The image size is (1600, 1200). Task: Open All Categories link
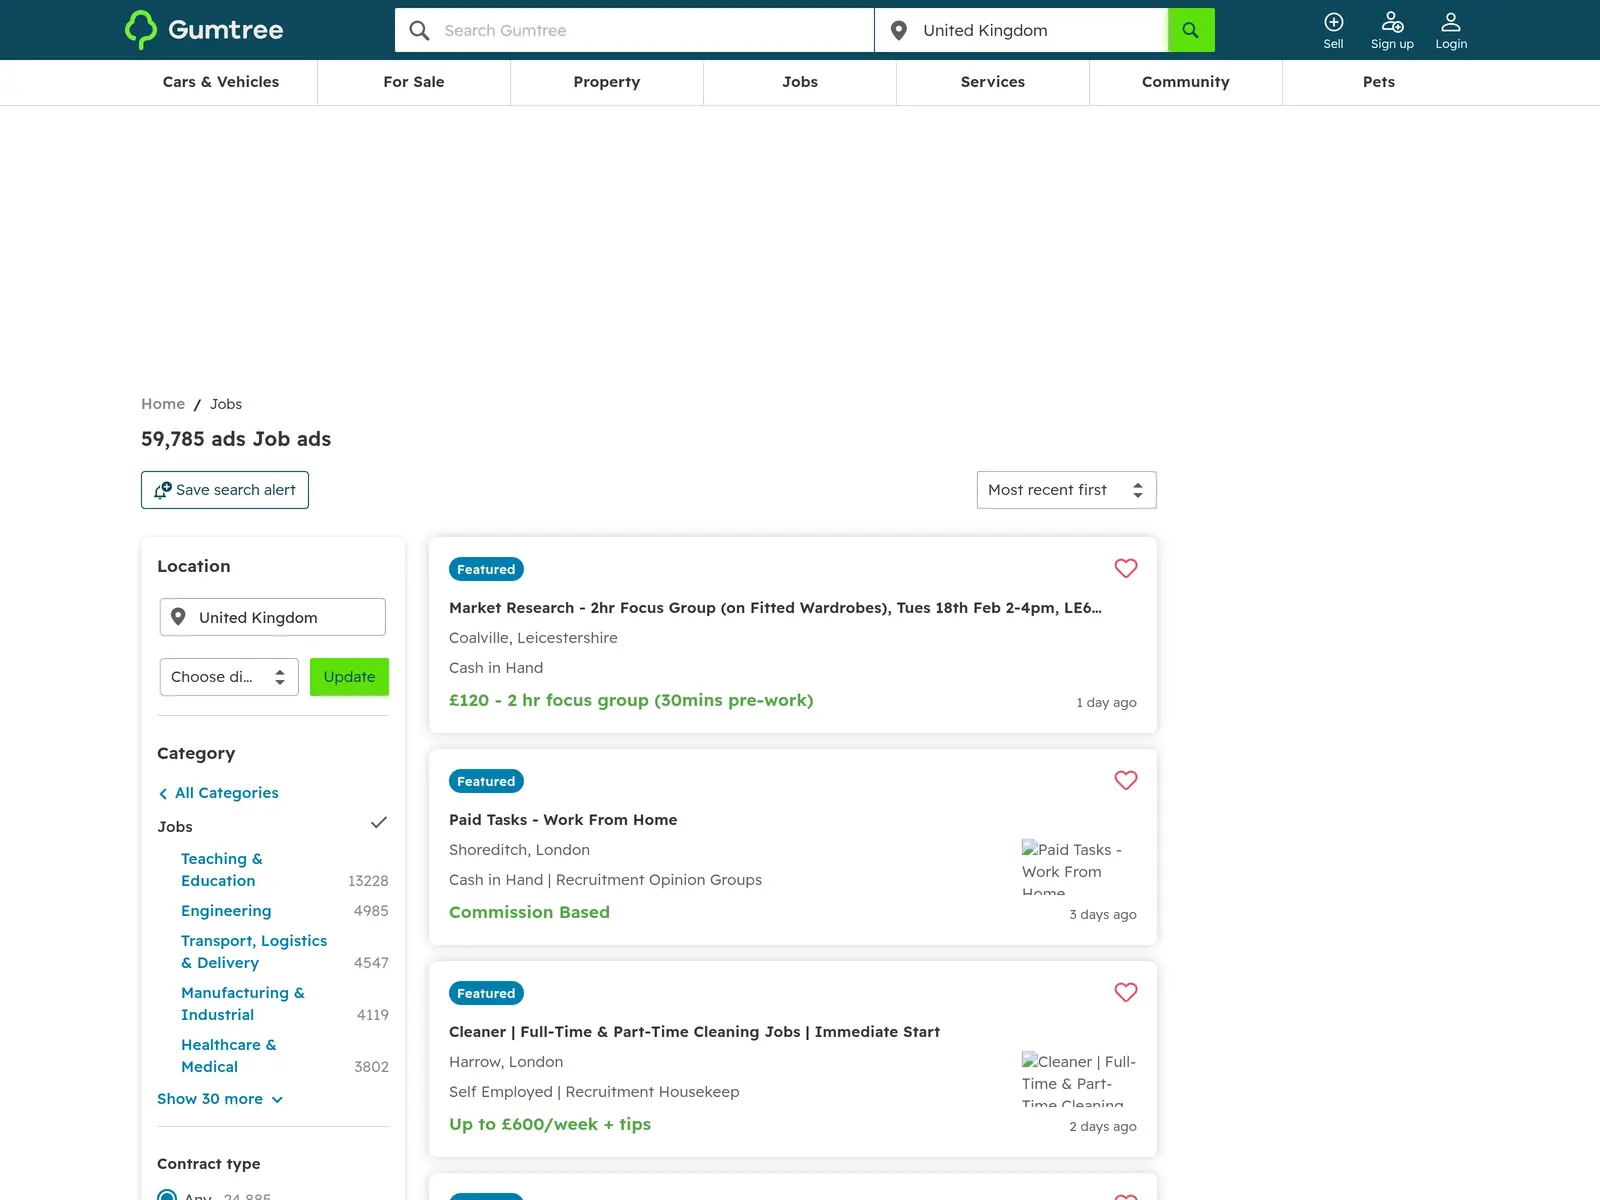pyautogui.click(x=227, y=793)
